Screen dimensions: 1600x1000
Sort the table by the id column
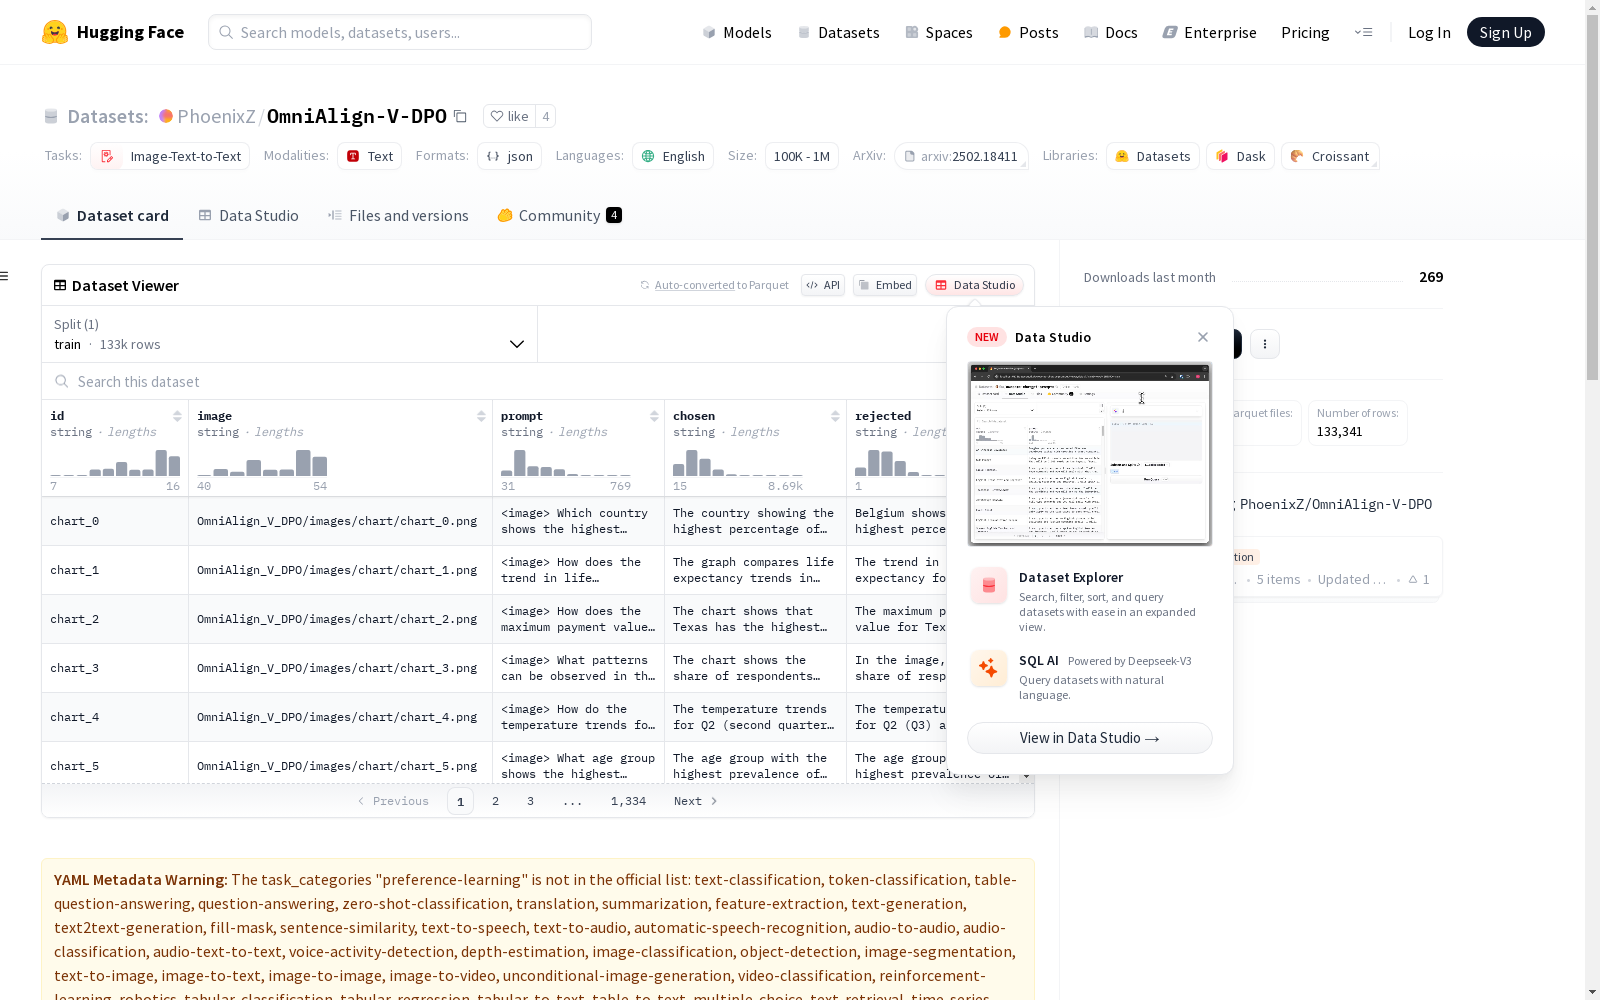[177, 416]
